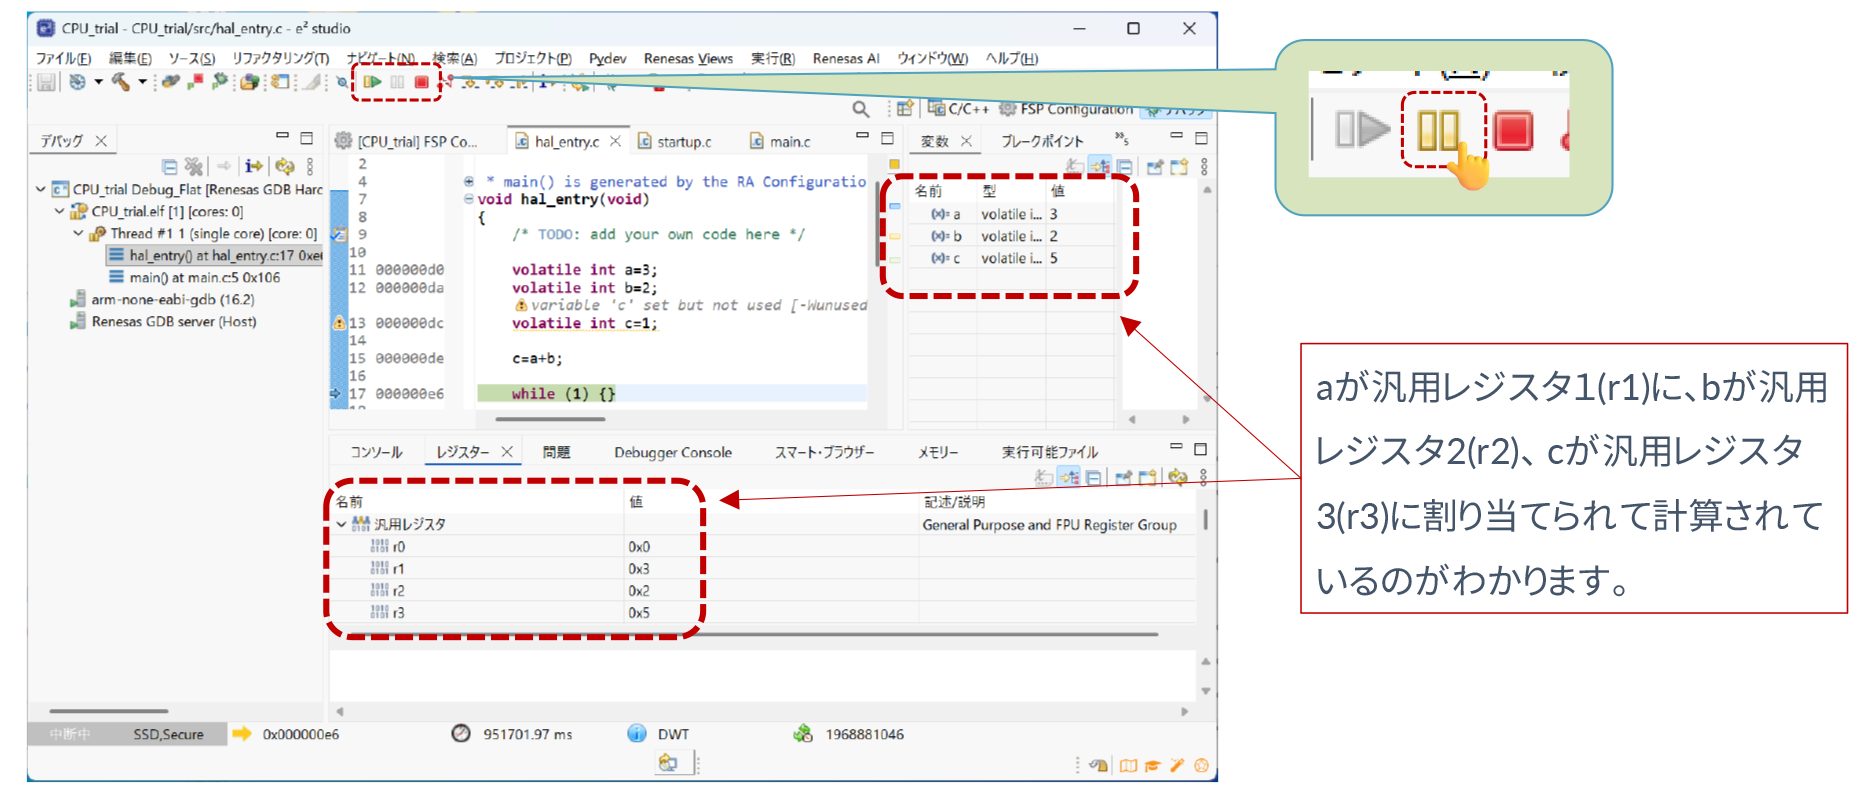Collapse the CPU_trial Debug_Flat tree node
This screenshot has width=1864, height=800.
click(x=40, y=189)
